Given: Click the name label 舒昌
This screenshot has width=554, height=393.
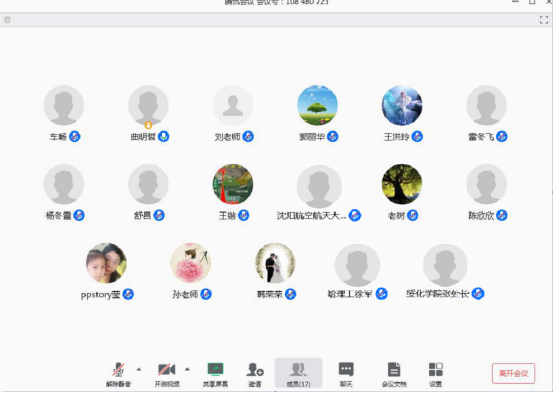Looking at the screenshot, I should pos(143,215).
